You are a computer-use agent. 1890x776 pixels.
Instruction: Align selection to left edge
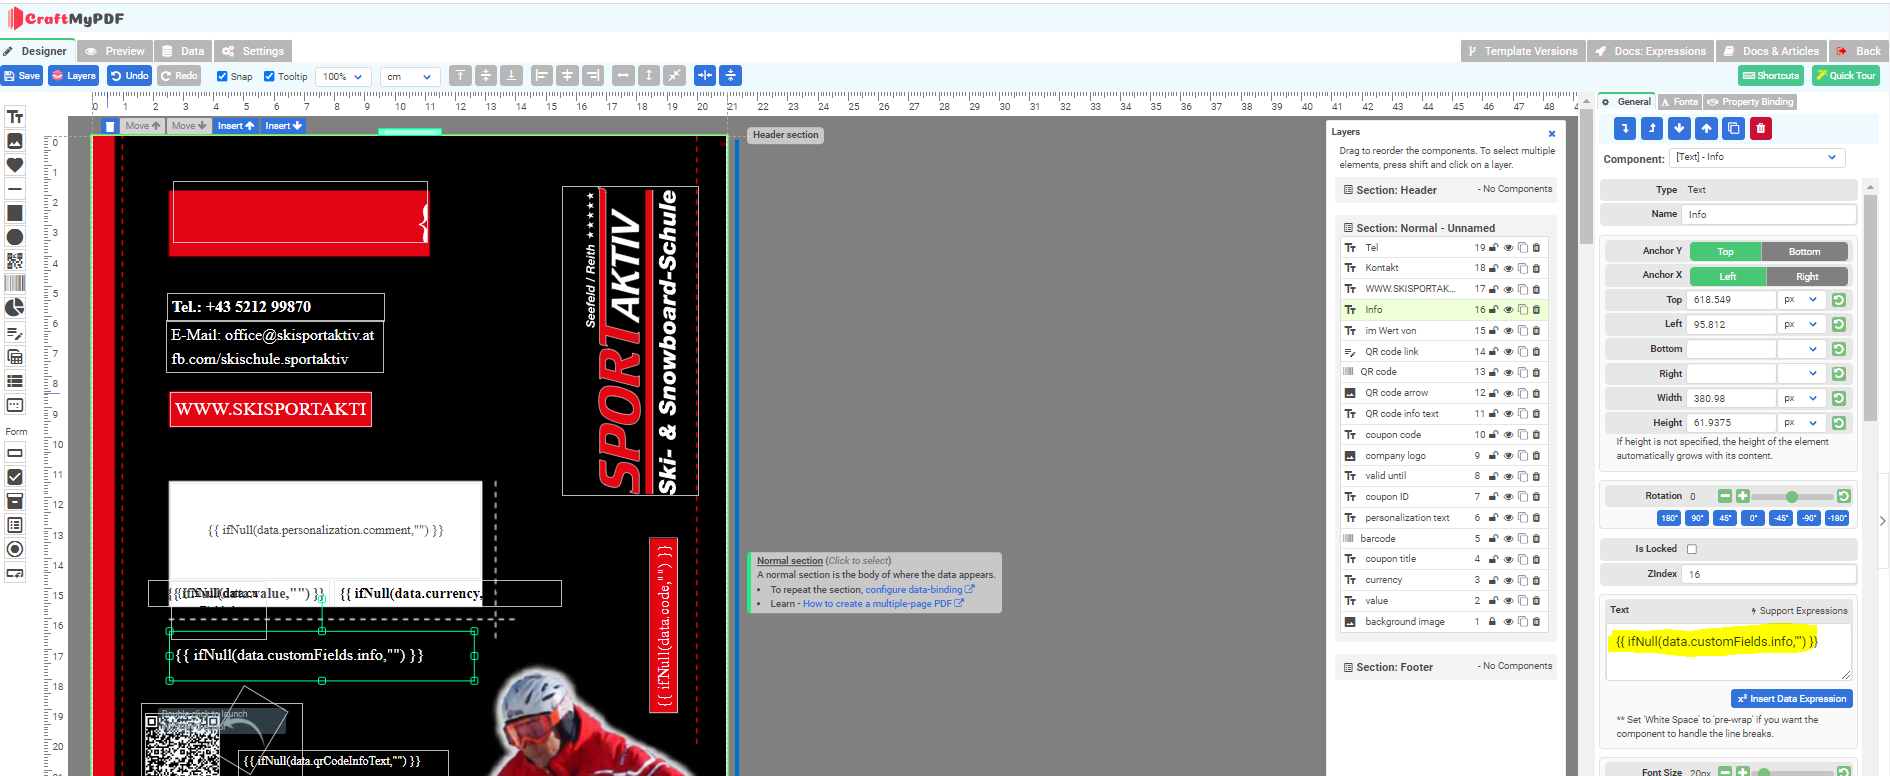542,76
